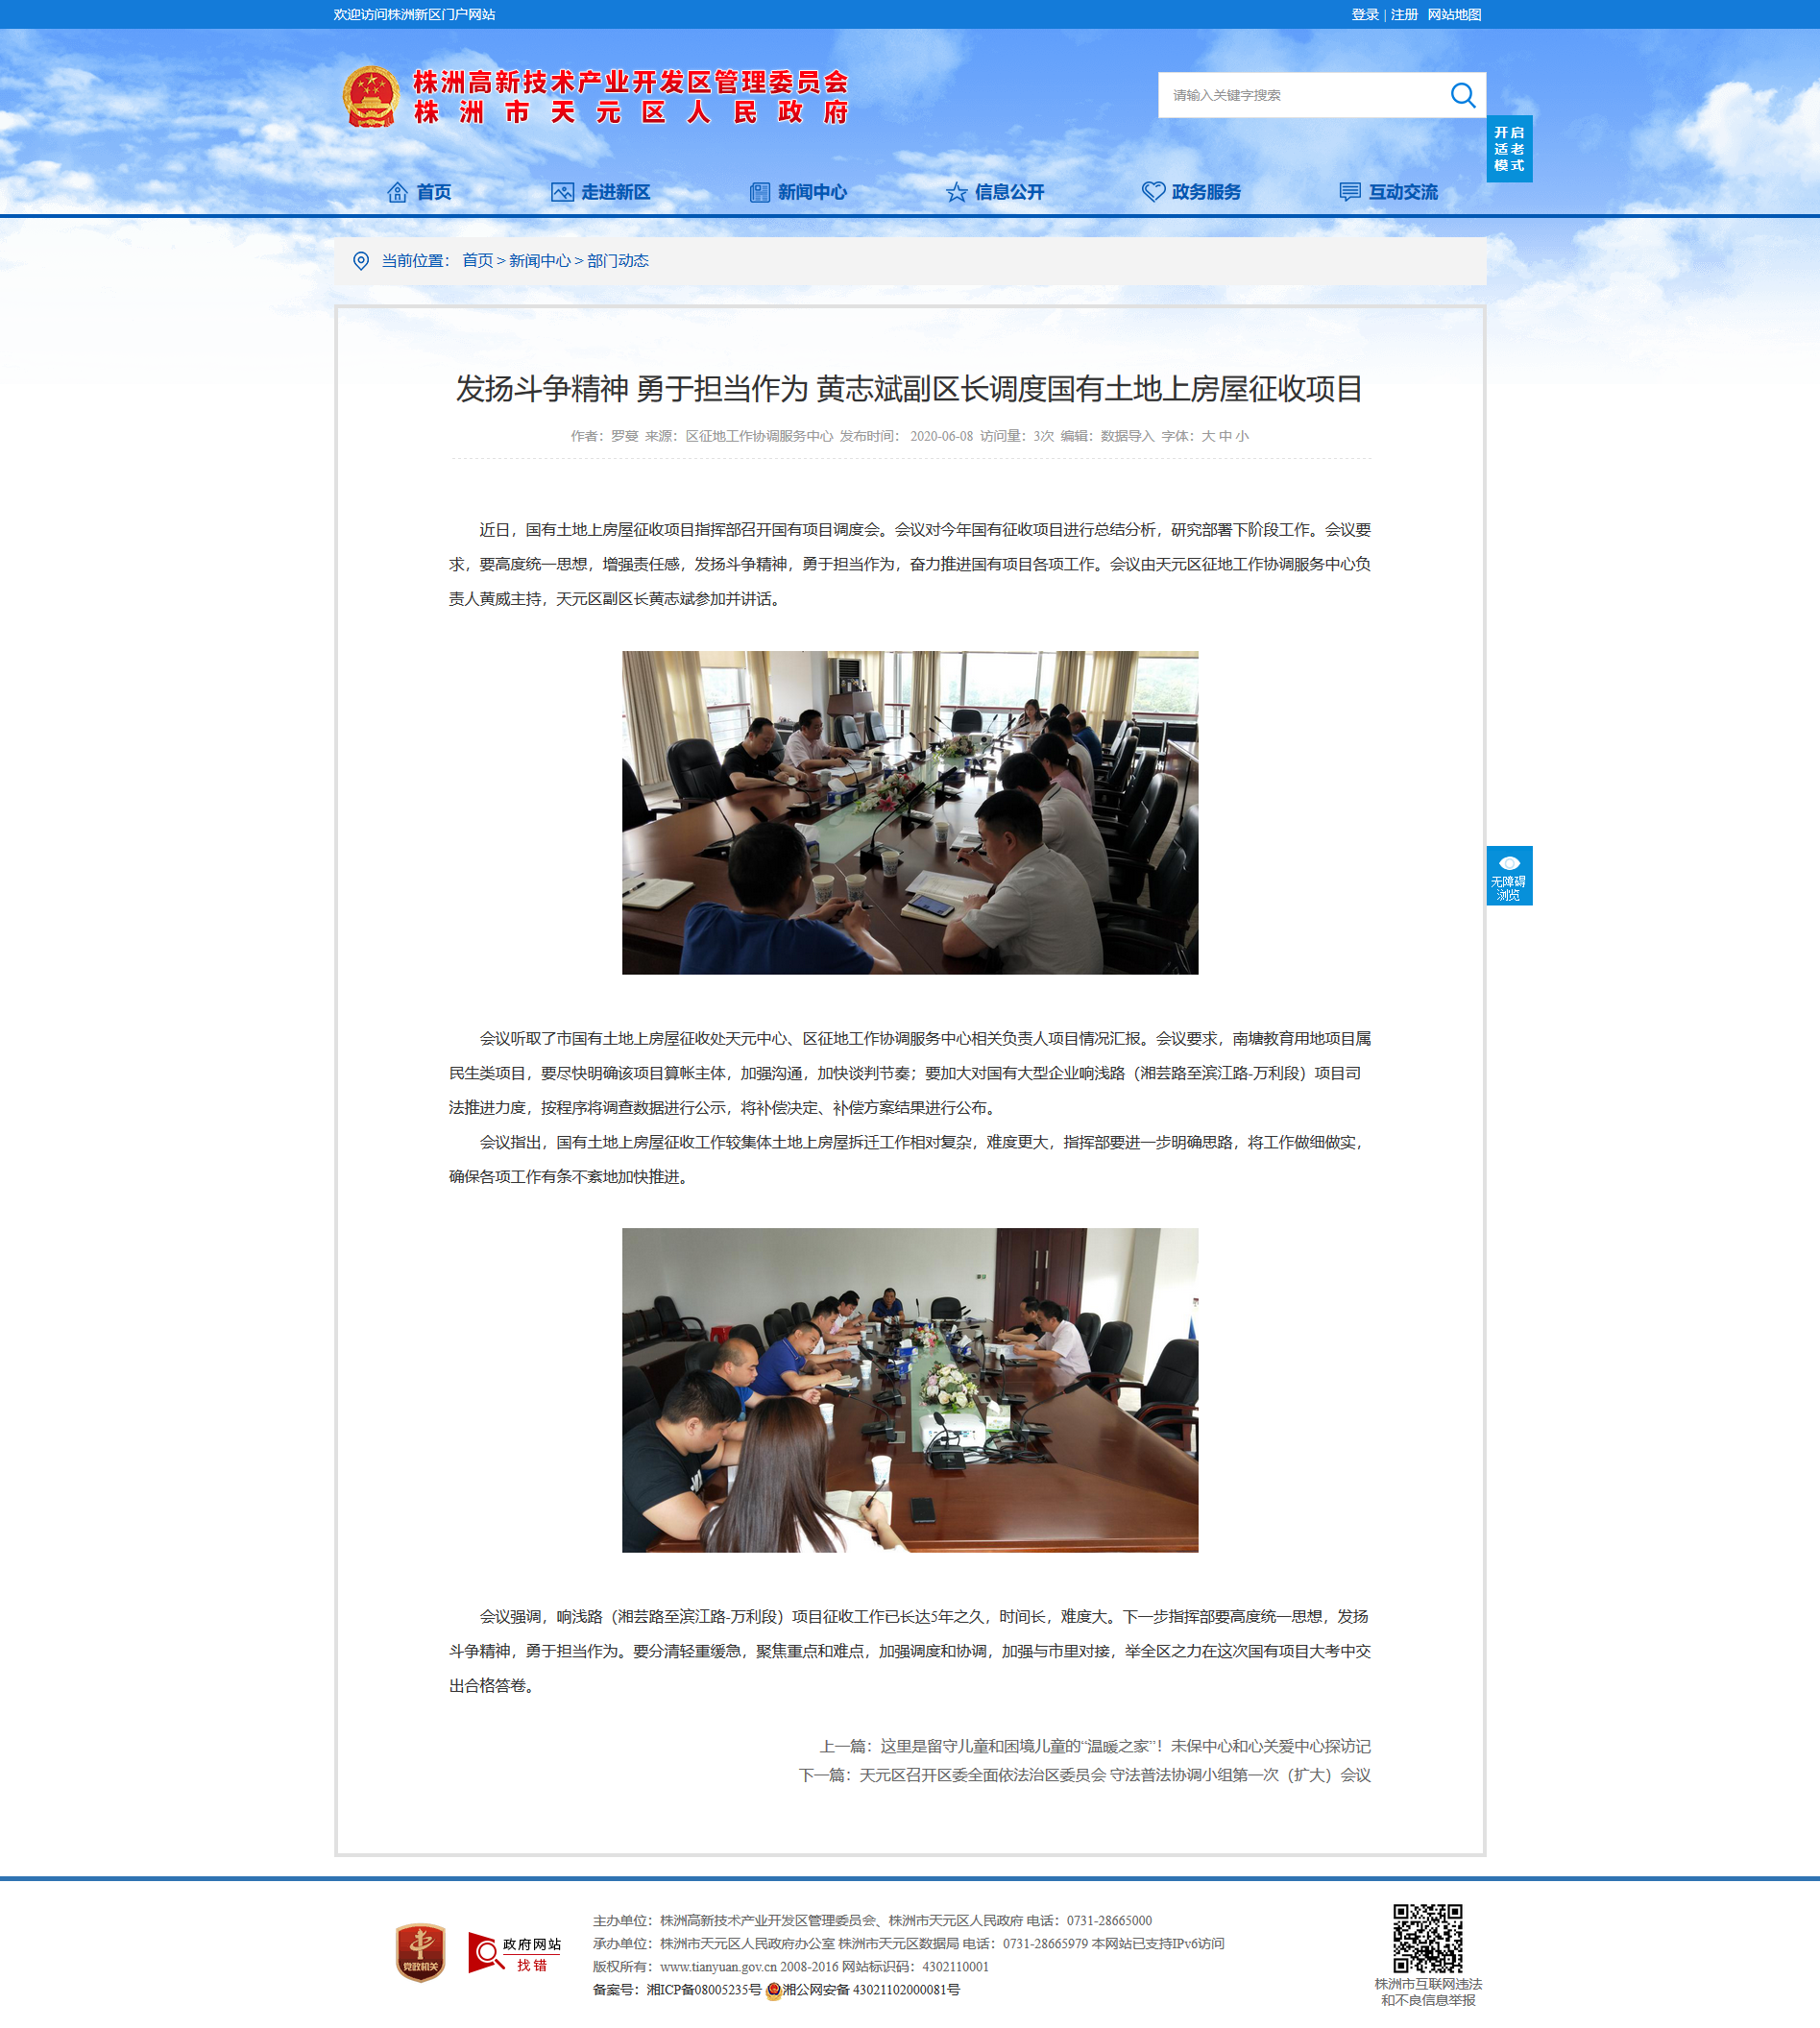Viewport: 1820px width, 2028px height.
Task: Click the 政府网站找错 icon
Action: (515, 1951)
